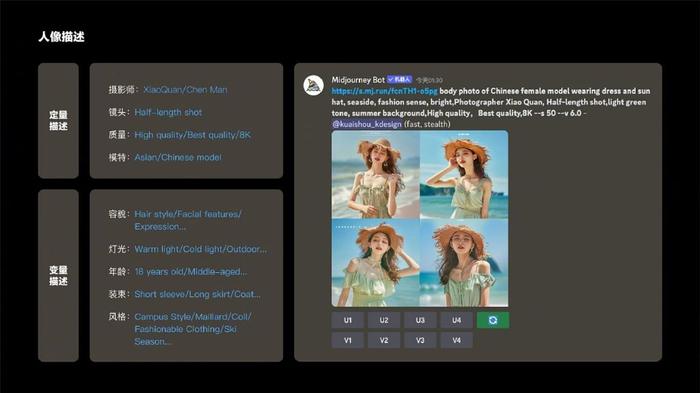700x393 pixels.
Task: Upscale image with U4 button
Action: pos(456,320)
